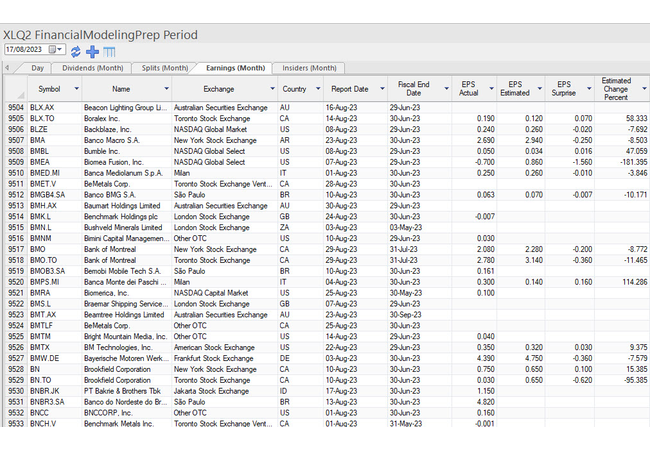Open the Exchange column filter dropdown
This screenshot has height=450, width=650.
[x=272, y=89]
